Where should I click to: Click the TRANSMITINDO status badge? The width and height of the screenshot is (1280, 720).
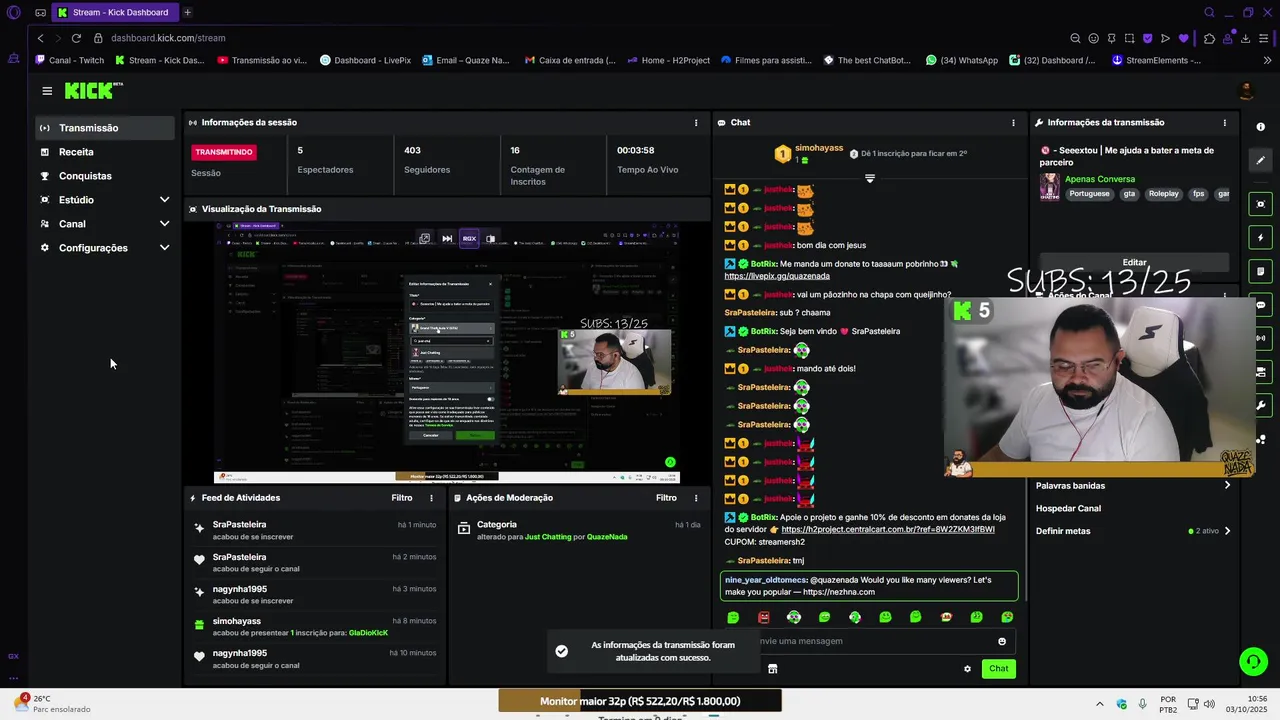tap(224, 152)
